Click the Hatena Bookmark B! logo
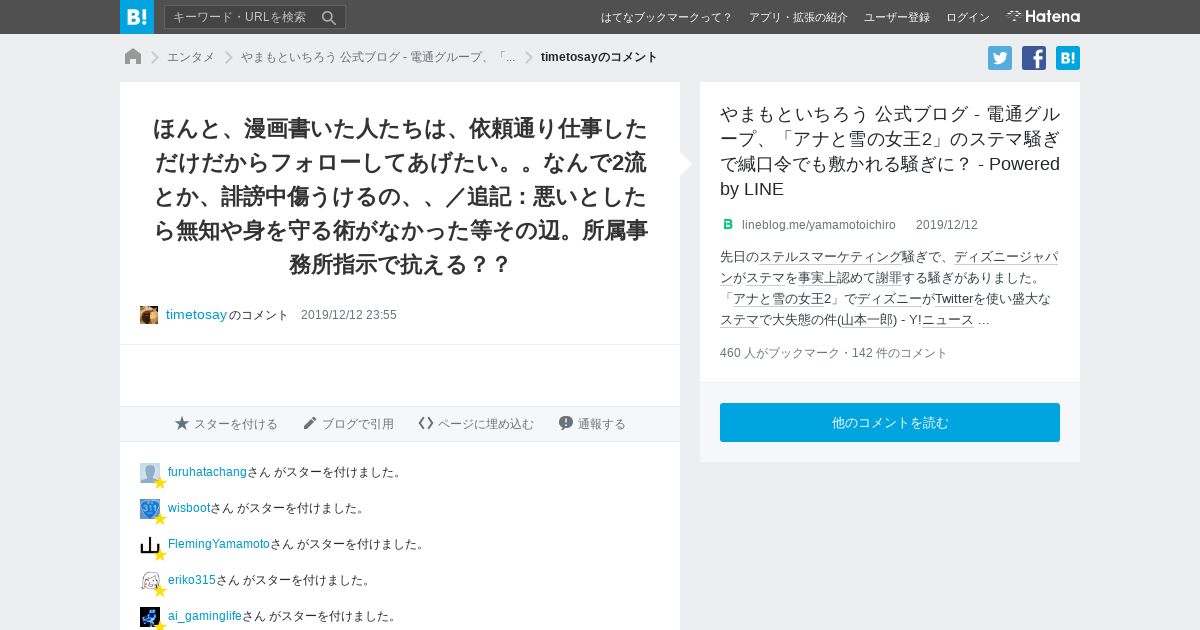The height and width of the screenshot is (630, 1200). click(x=137, y=17)
